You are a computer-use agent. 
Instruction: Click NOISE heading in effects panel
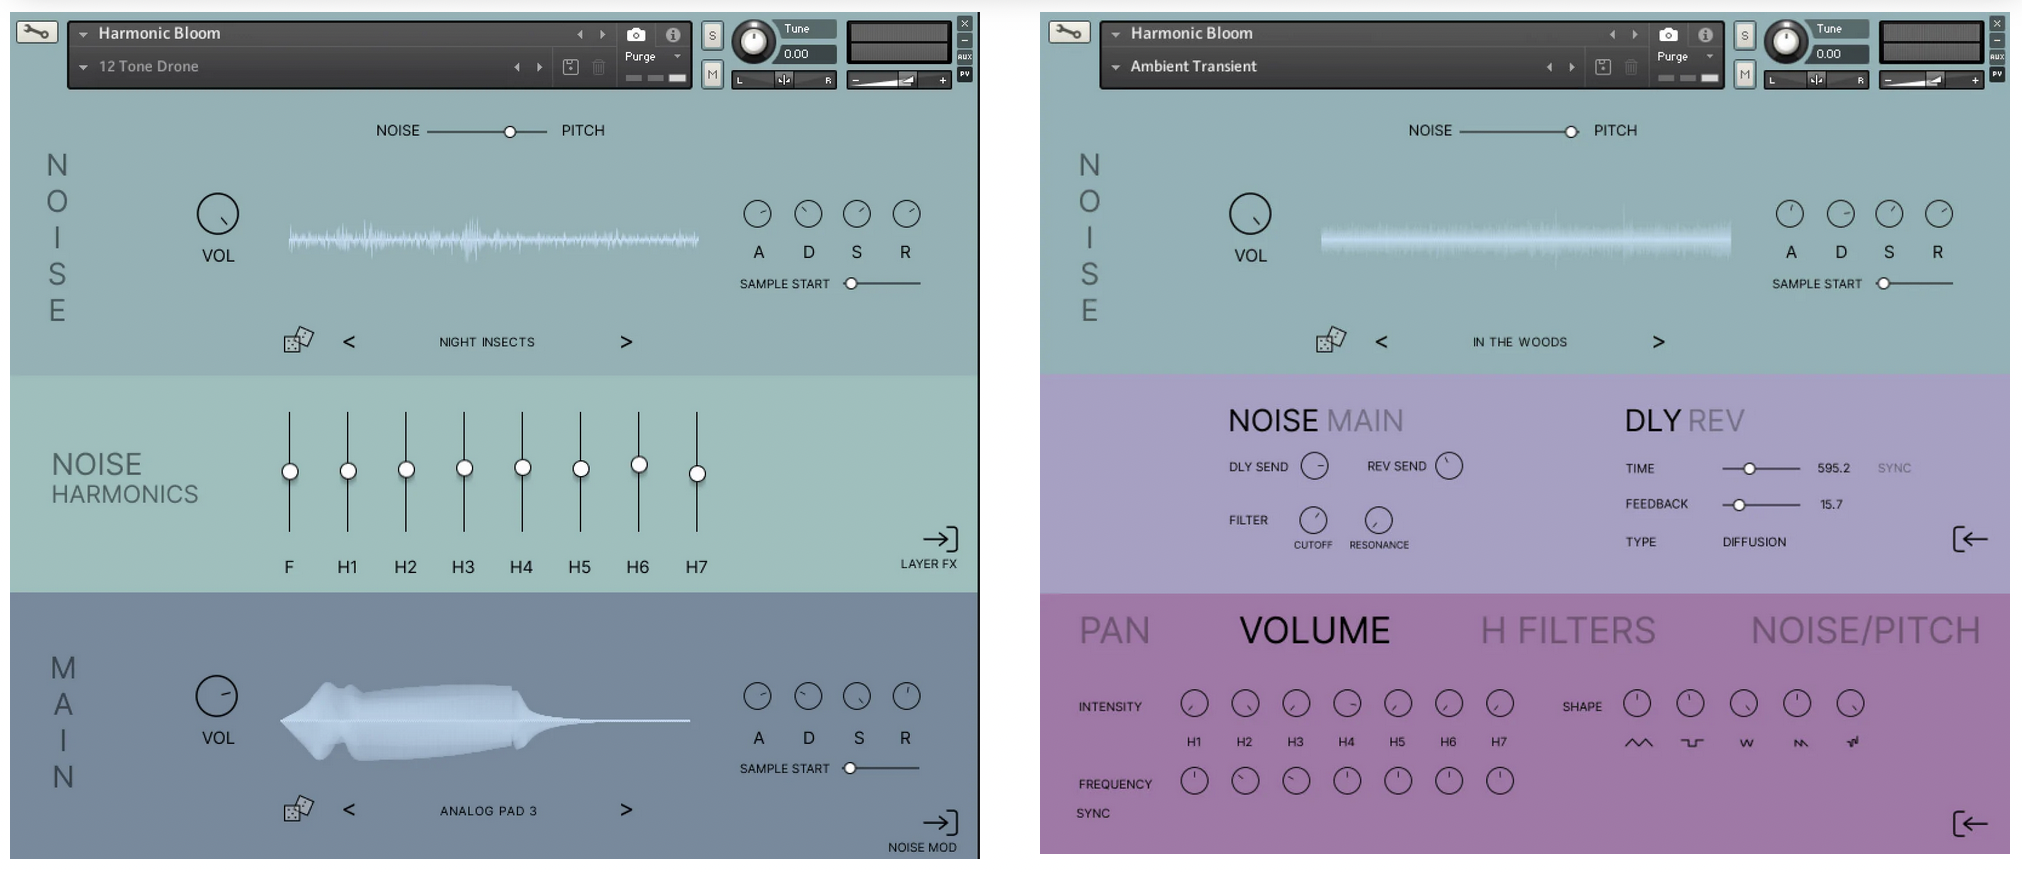click(x=1273, y=421)
